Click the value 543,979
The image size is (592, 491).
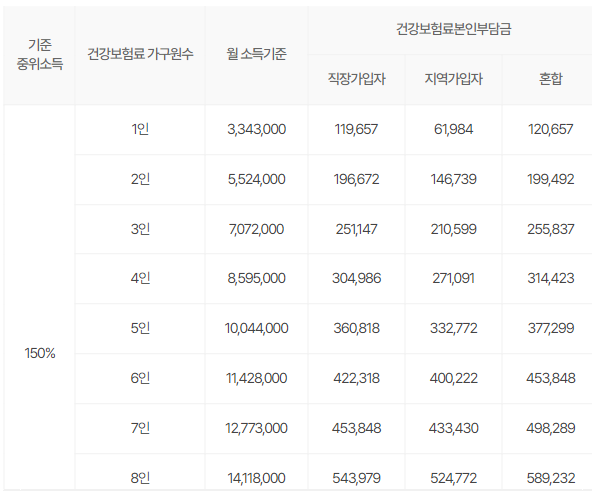pos(356,479)
